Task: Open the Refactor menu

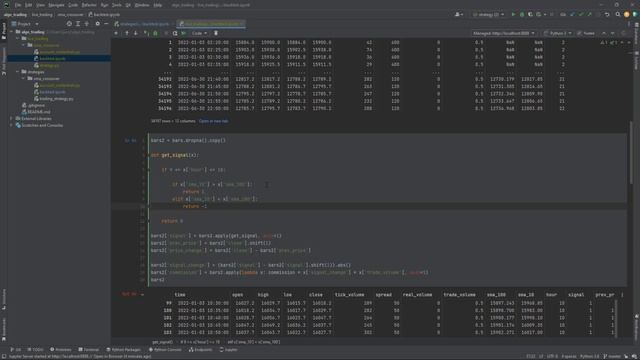Action: [89, 5]
